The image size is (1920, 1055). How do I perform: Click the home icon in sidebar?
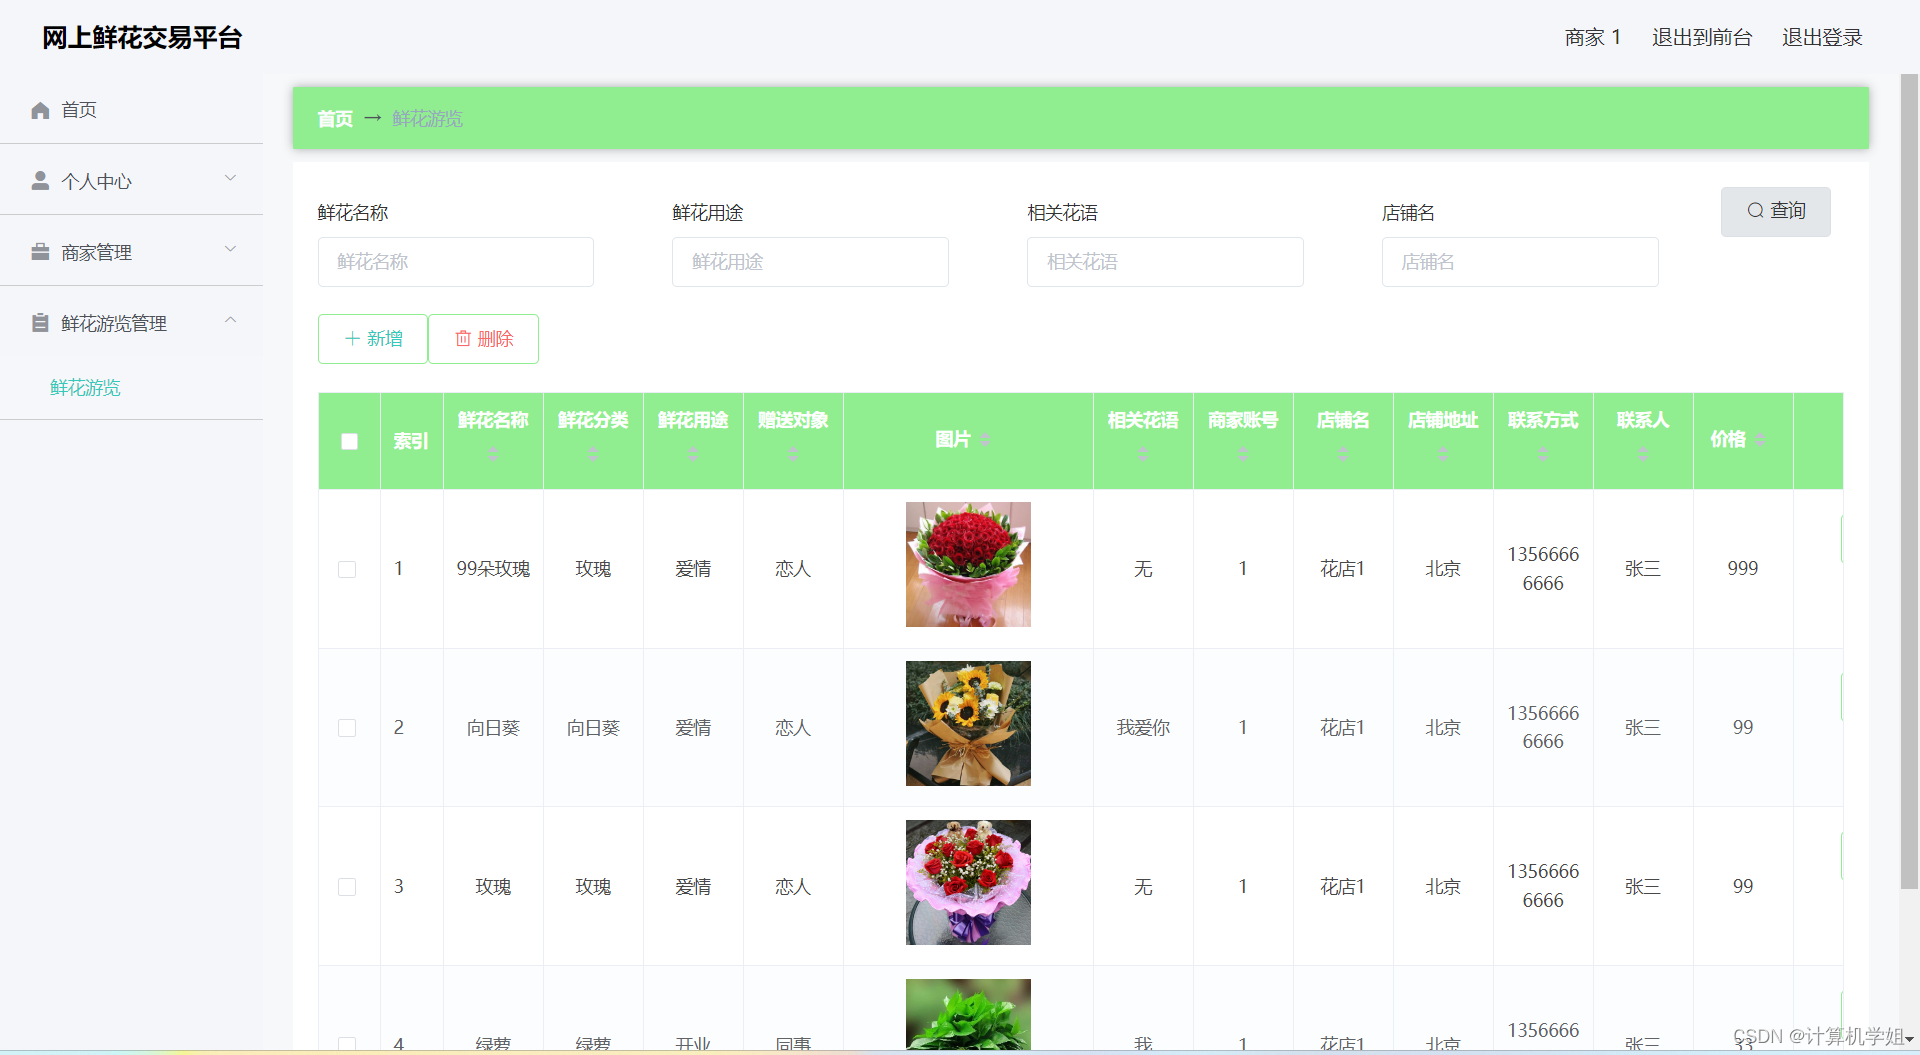(x=40, y=110)
